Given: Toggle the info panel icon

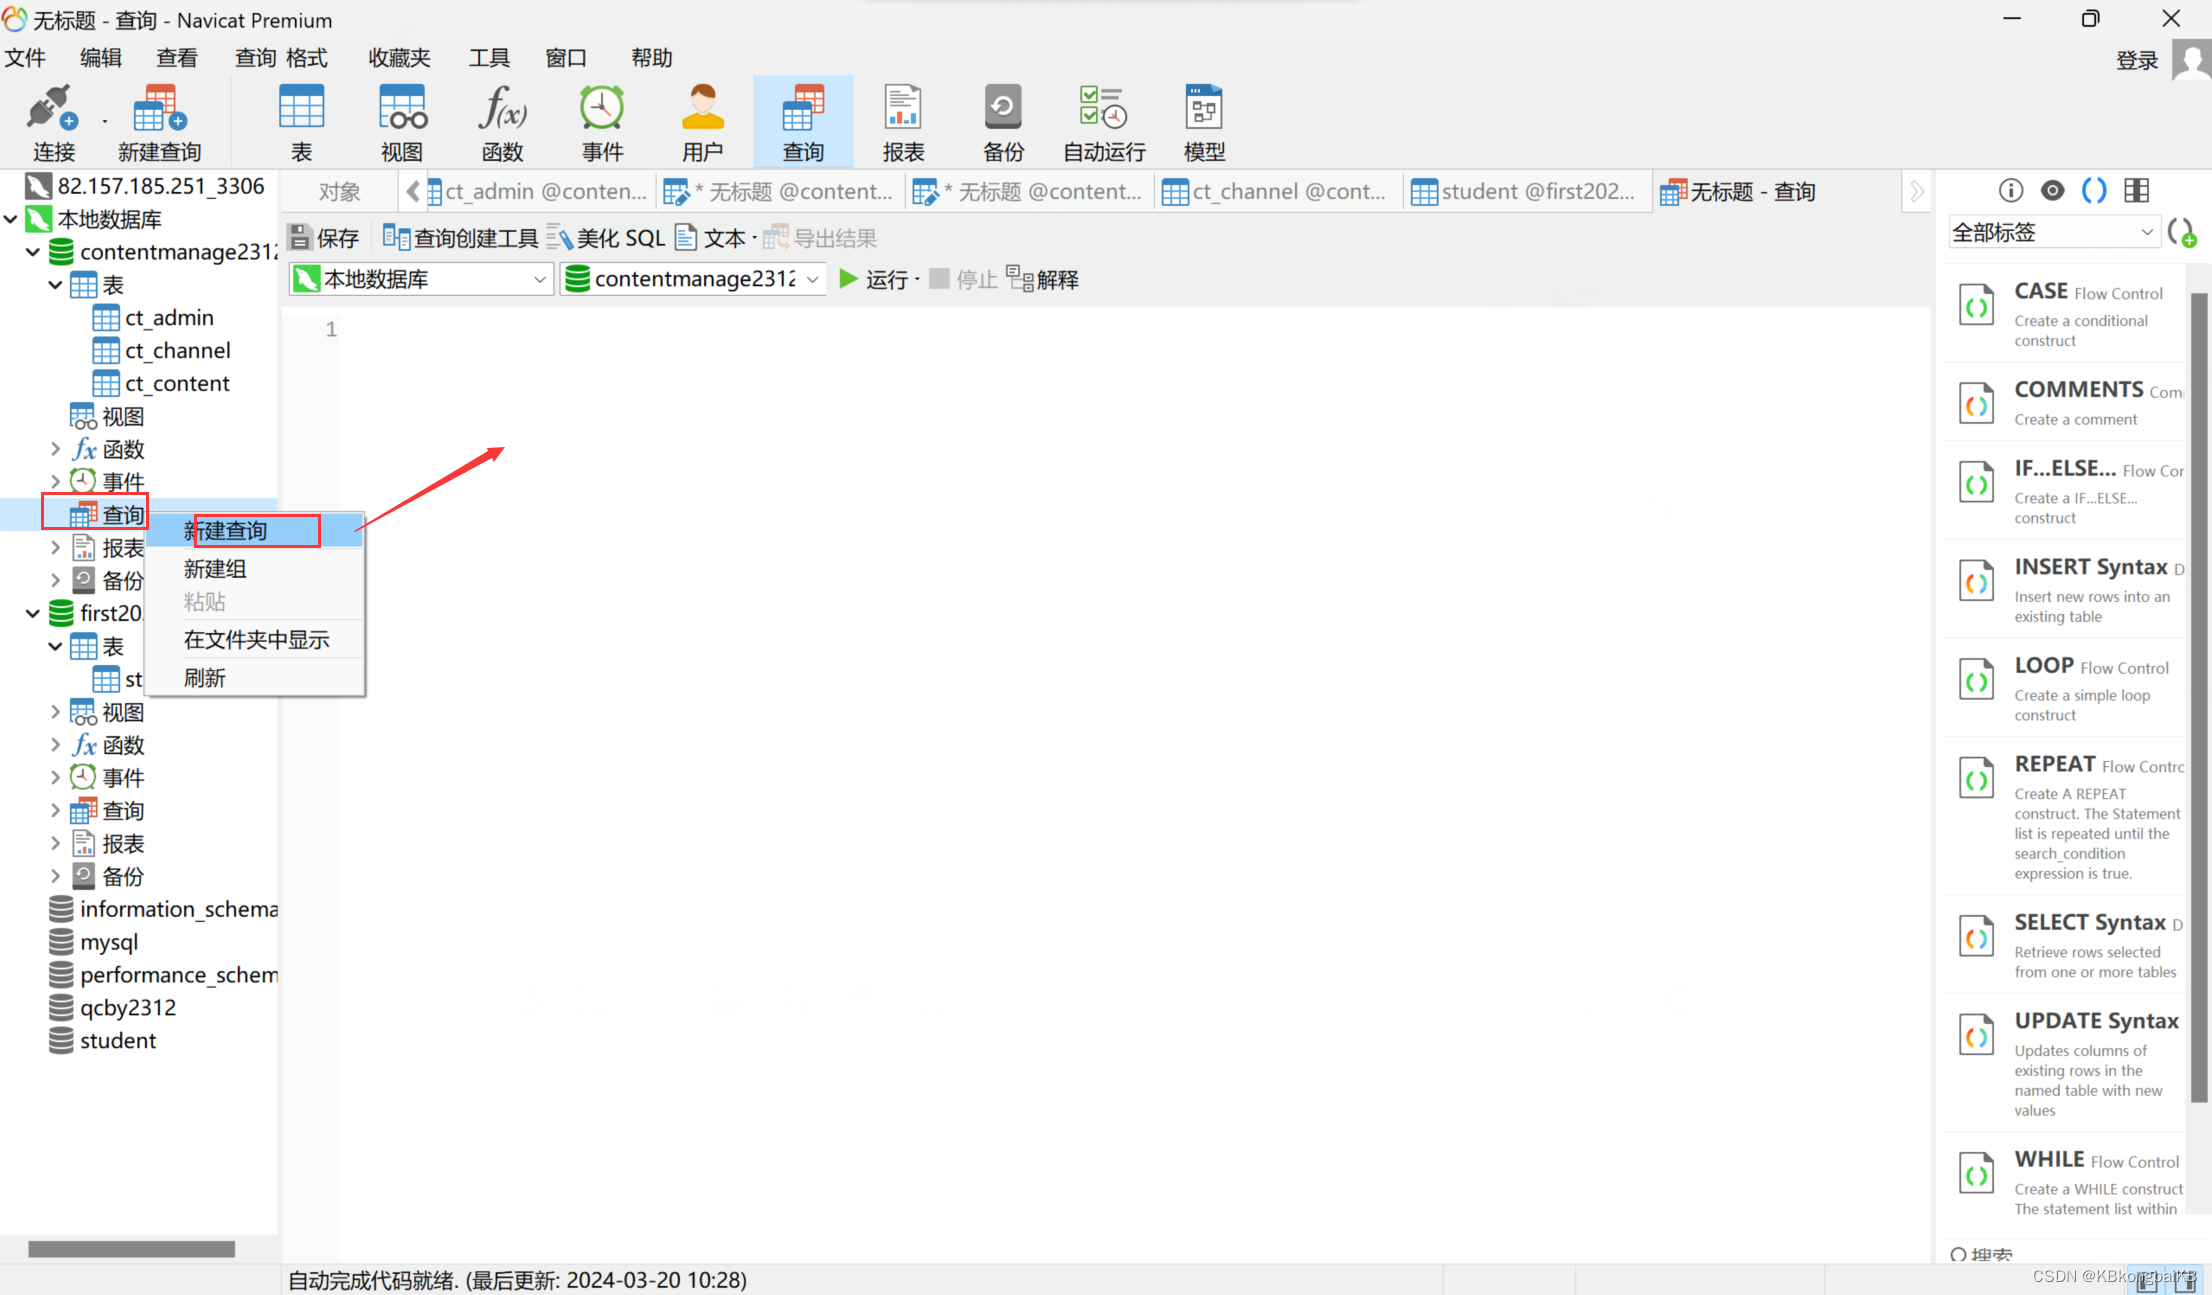Looking at the screenshot, I should coord(2010,190).
